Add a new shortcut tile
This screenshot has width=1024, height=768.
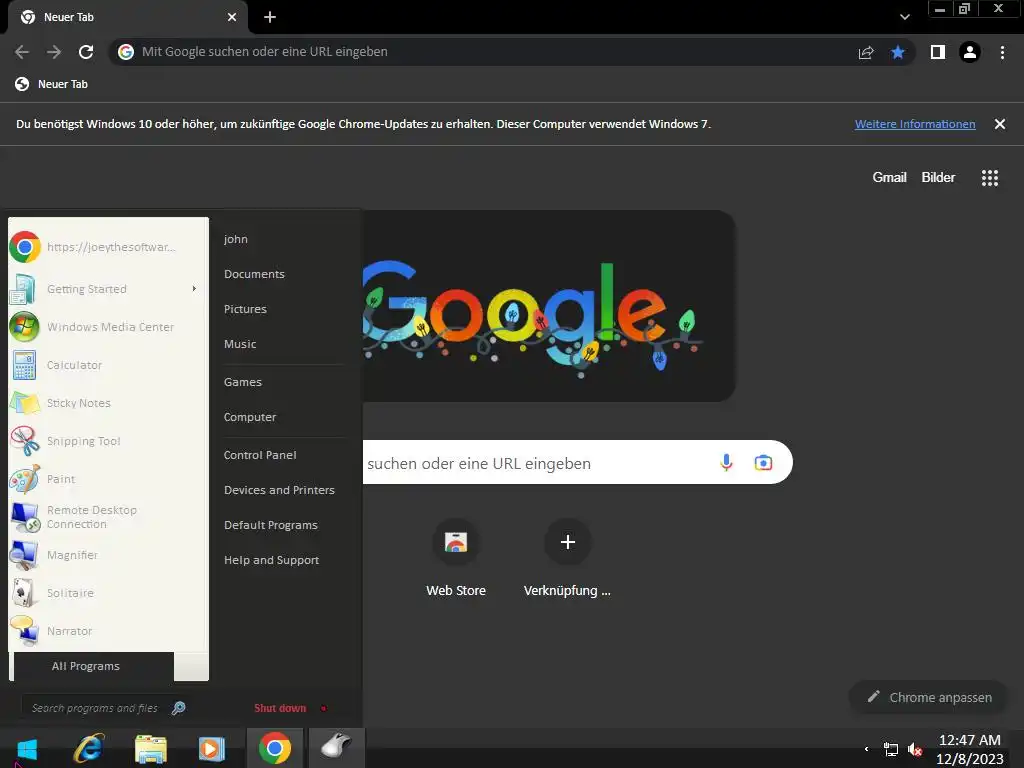click(568, 558)
